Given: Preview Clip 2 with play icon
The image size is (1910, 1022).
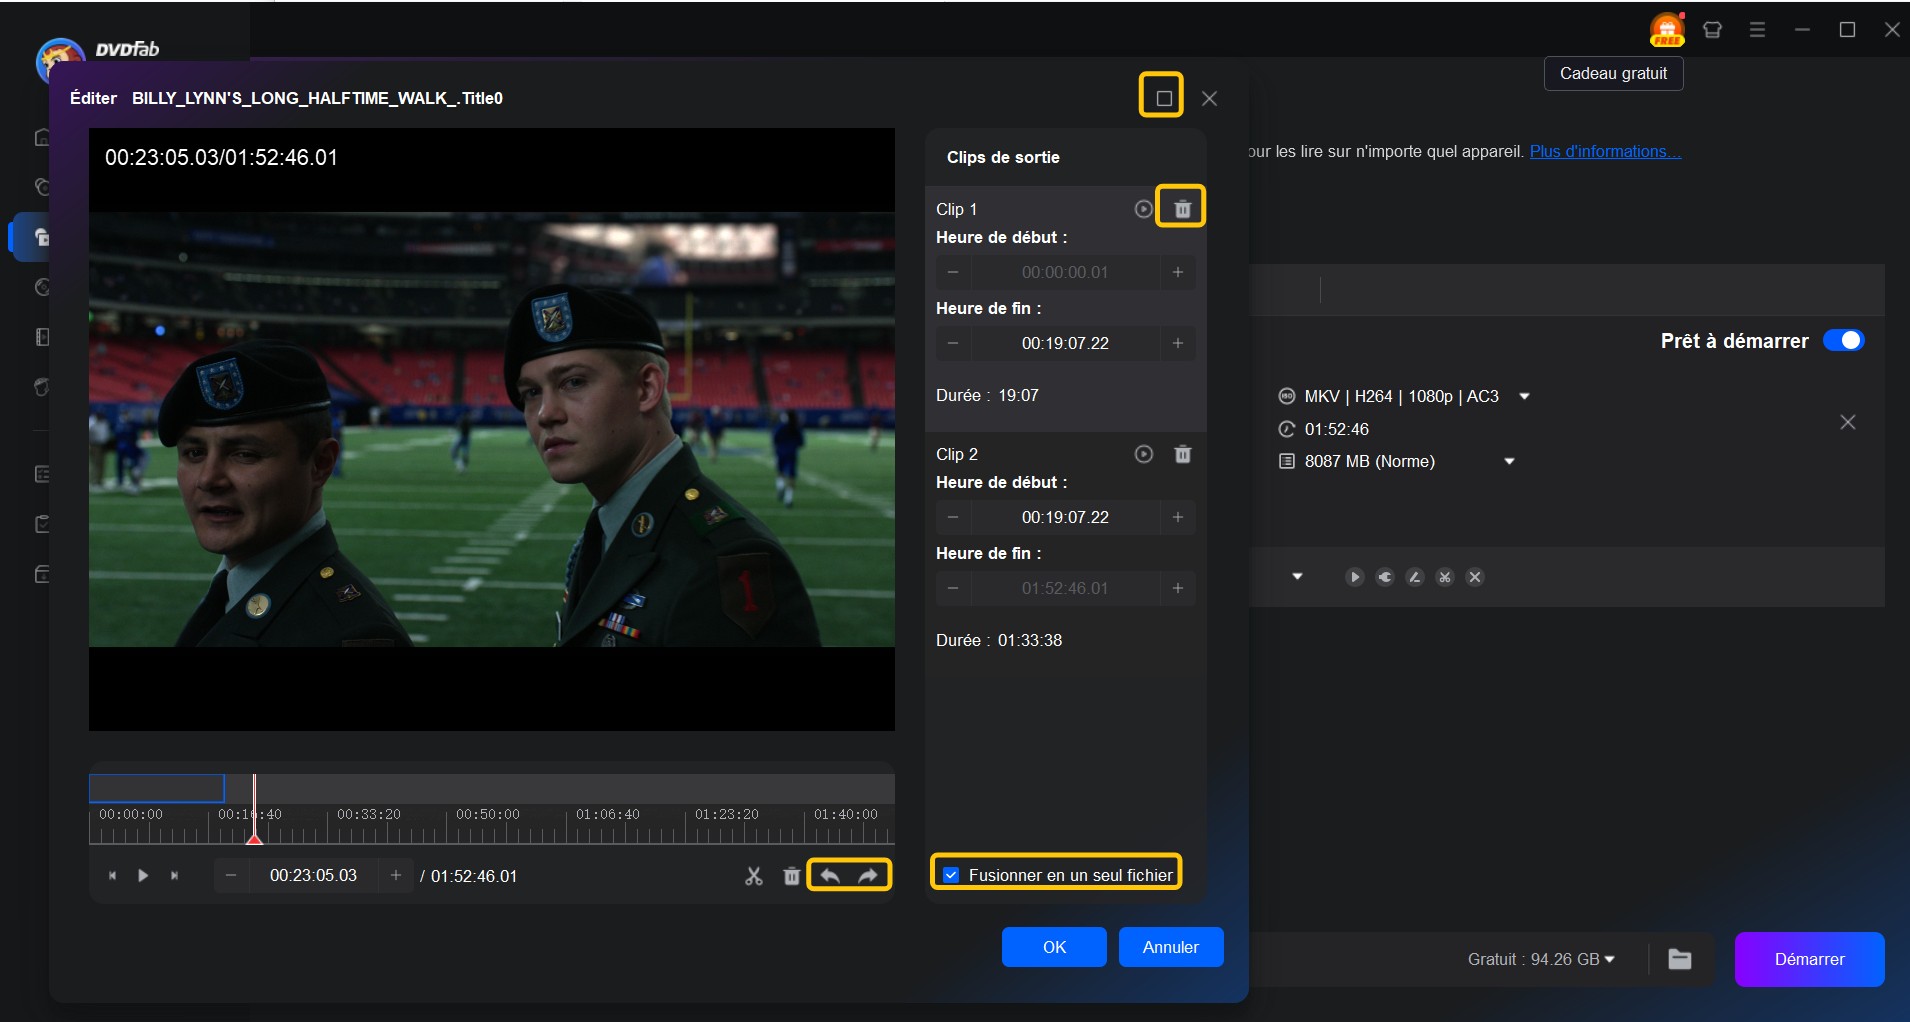Looking at the screenshot, I should (x=1143, y=454).
